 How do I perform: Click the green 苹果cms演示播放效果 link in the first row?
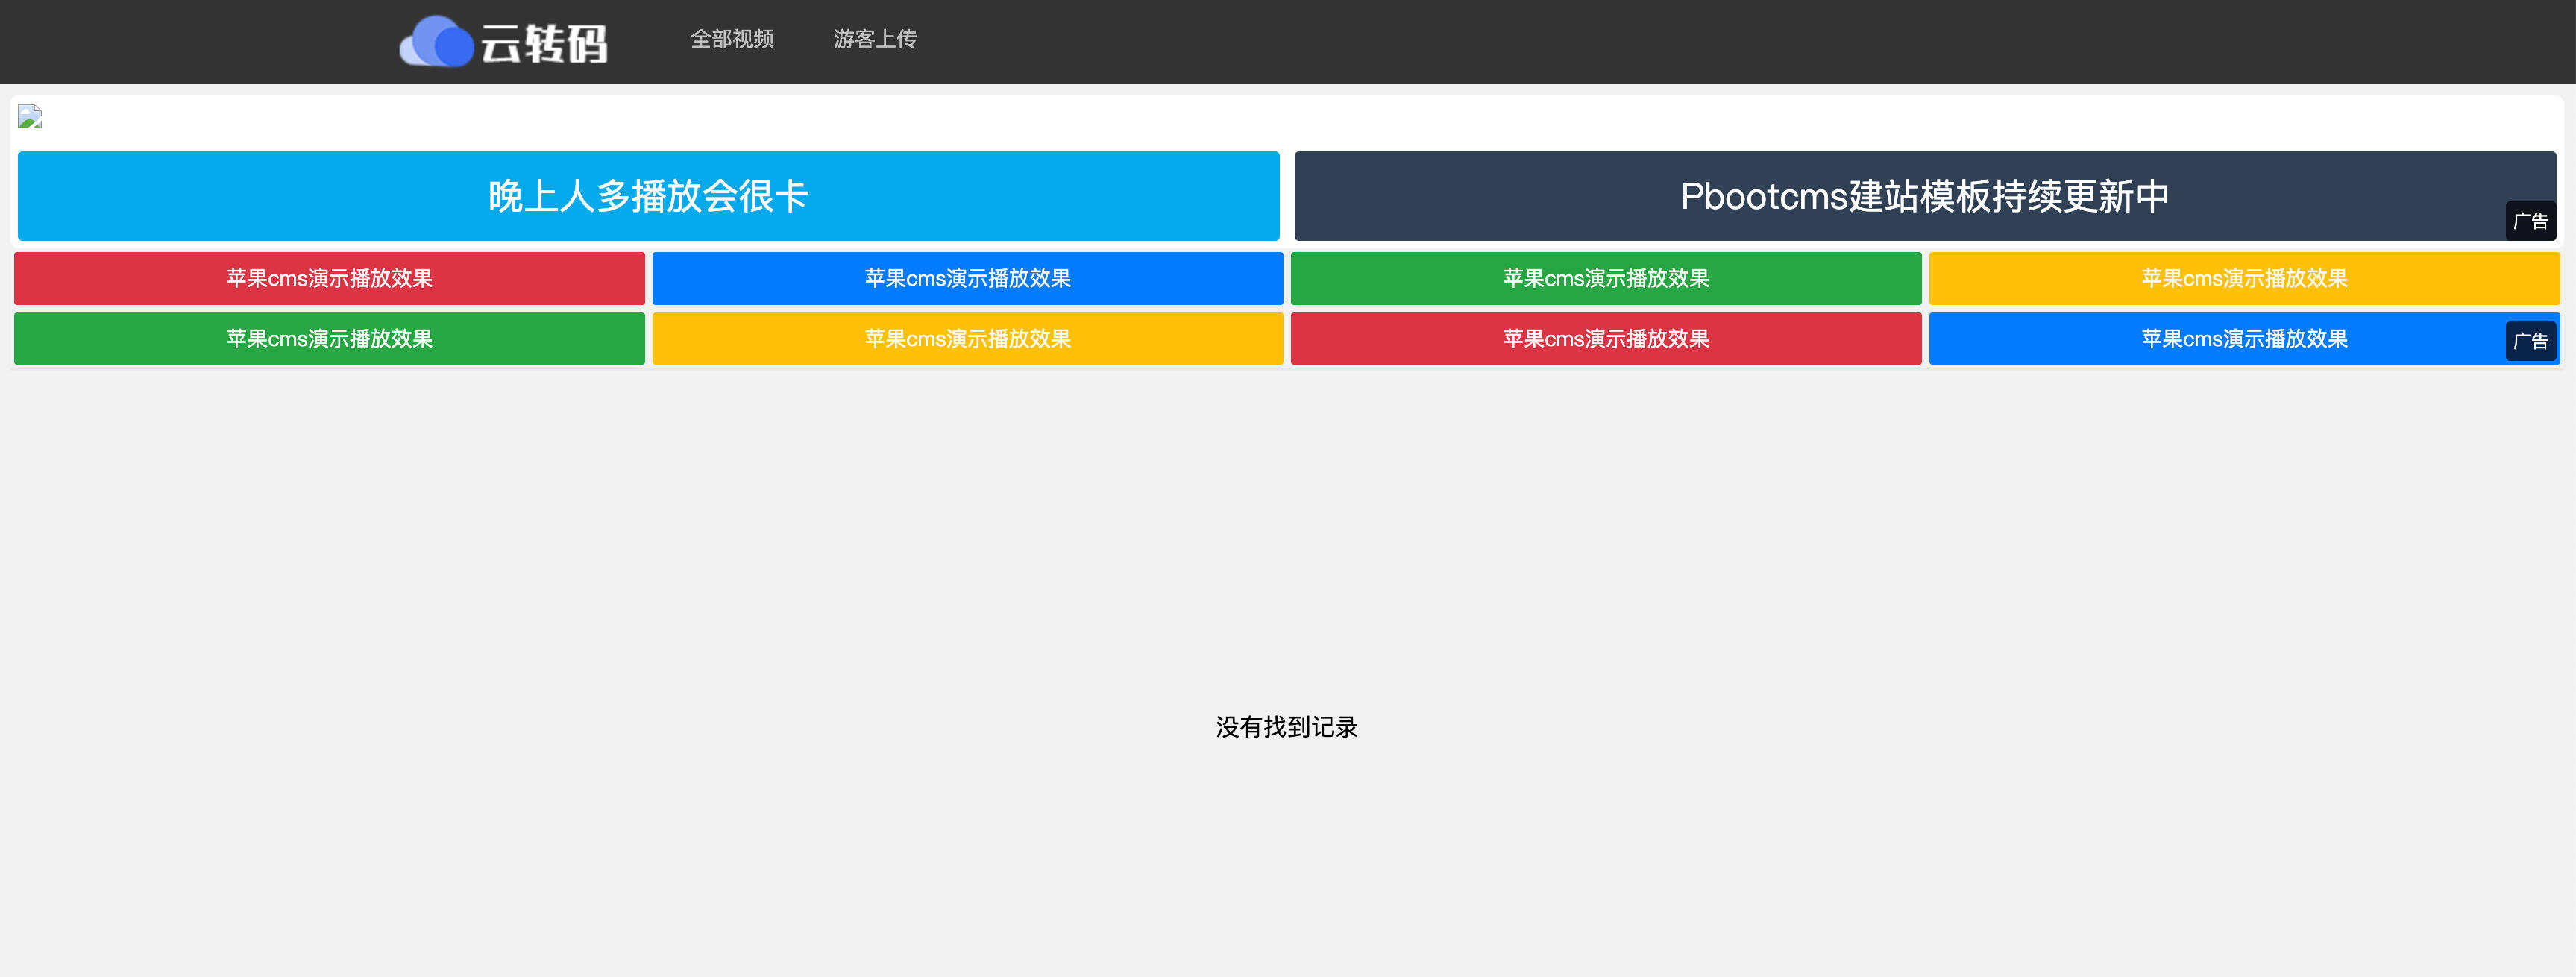[1606, 279]
